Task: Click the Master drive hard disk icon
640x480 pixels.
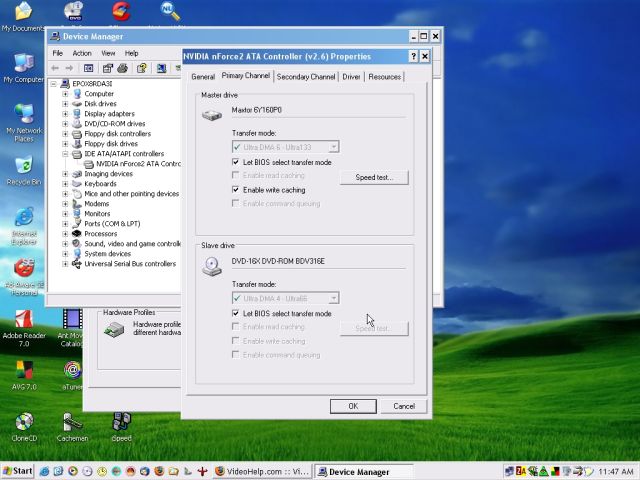Action: pos(212,115)
